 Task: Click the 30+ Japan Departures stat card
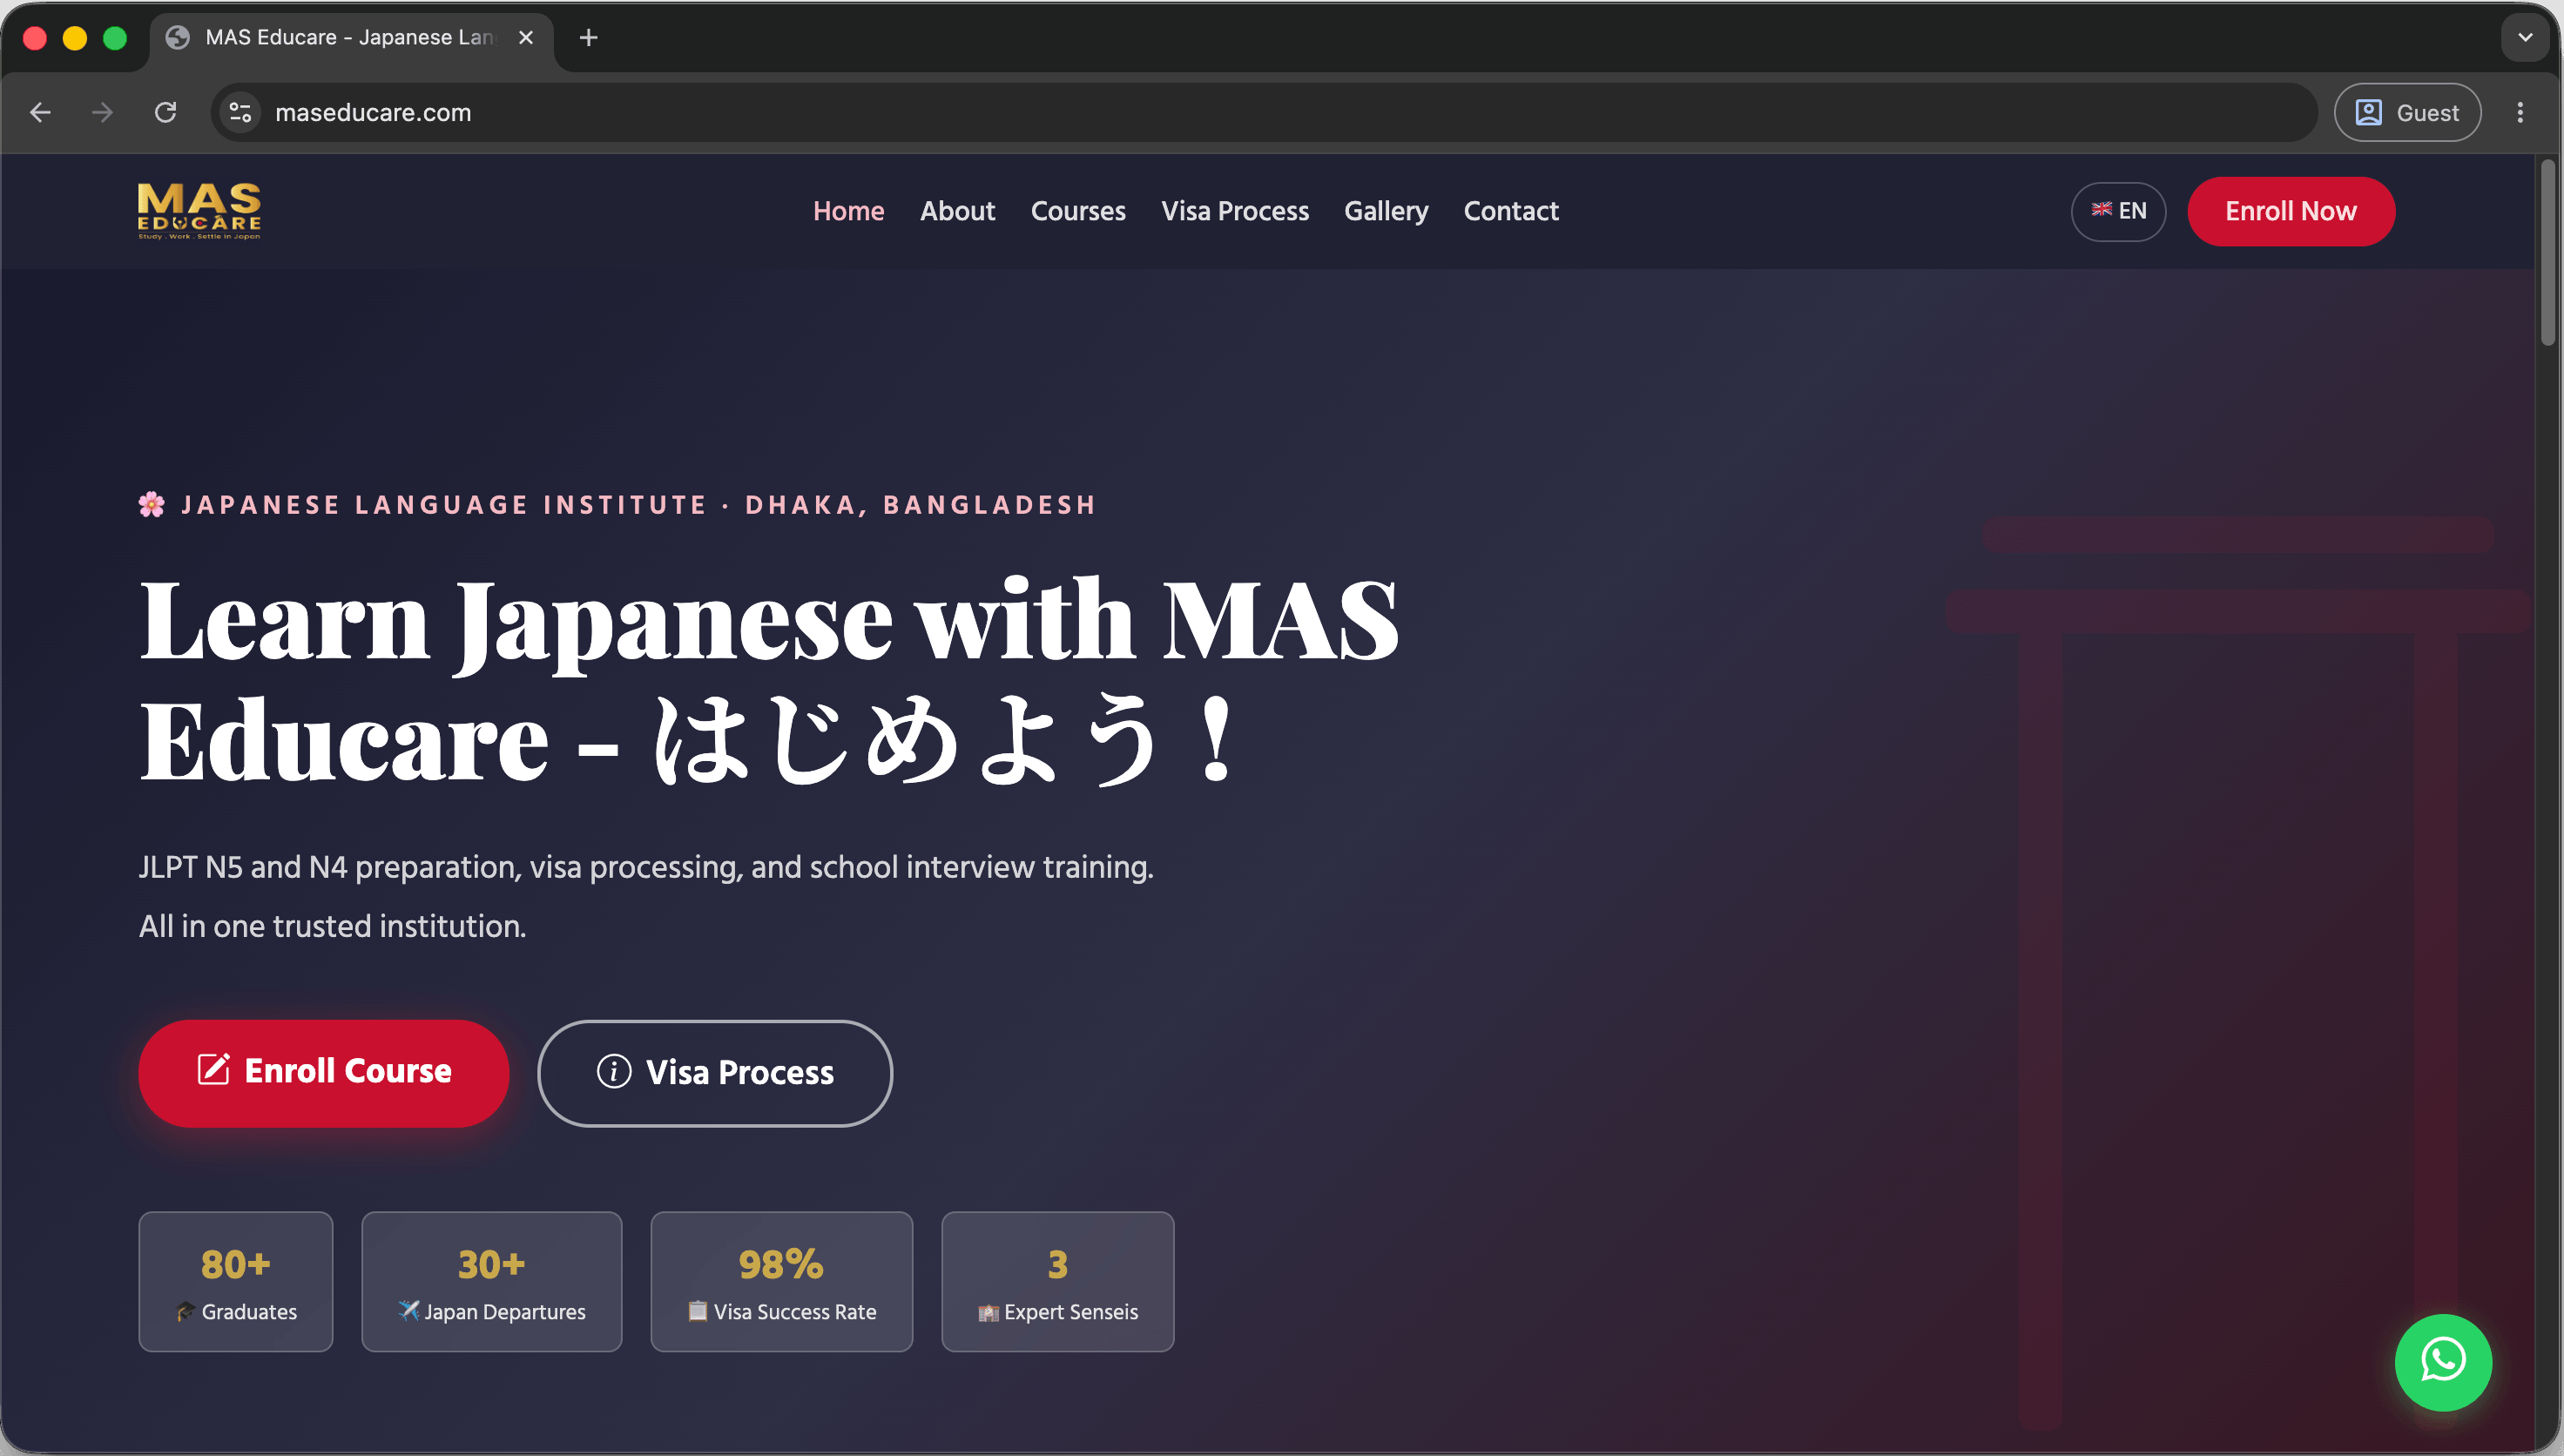point(491,1281)
